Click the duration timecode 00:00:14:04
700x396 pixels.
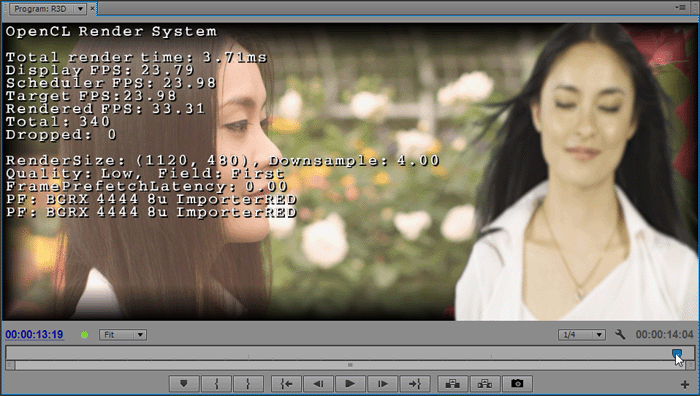point(664,334)
